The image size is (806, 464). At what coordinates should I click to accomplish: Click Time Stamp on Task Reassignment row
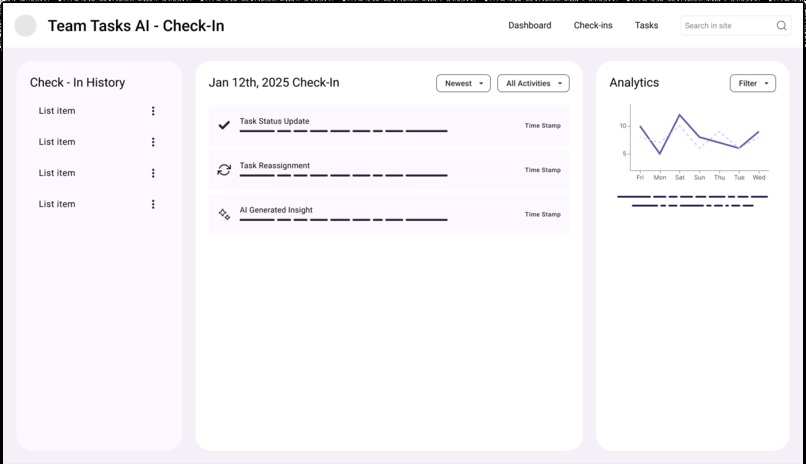click(542, 170)
